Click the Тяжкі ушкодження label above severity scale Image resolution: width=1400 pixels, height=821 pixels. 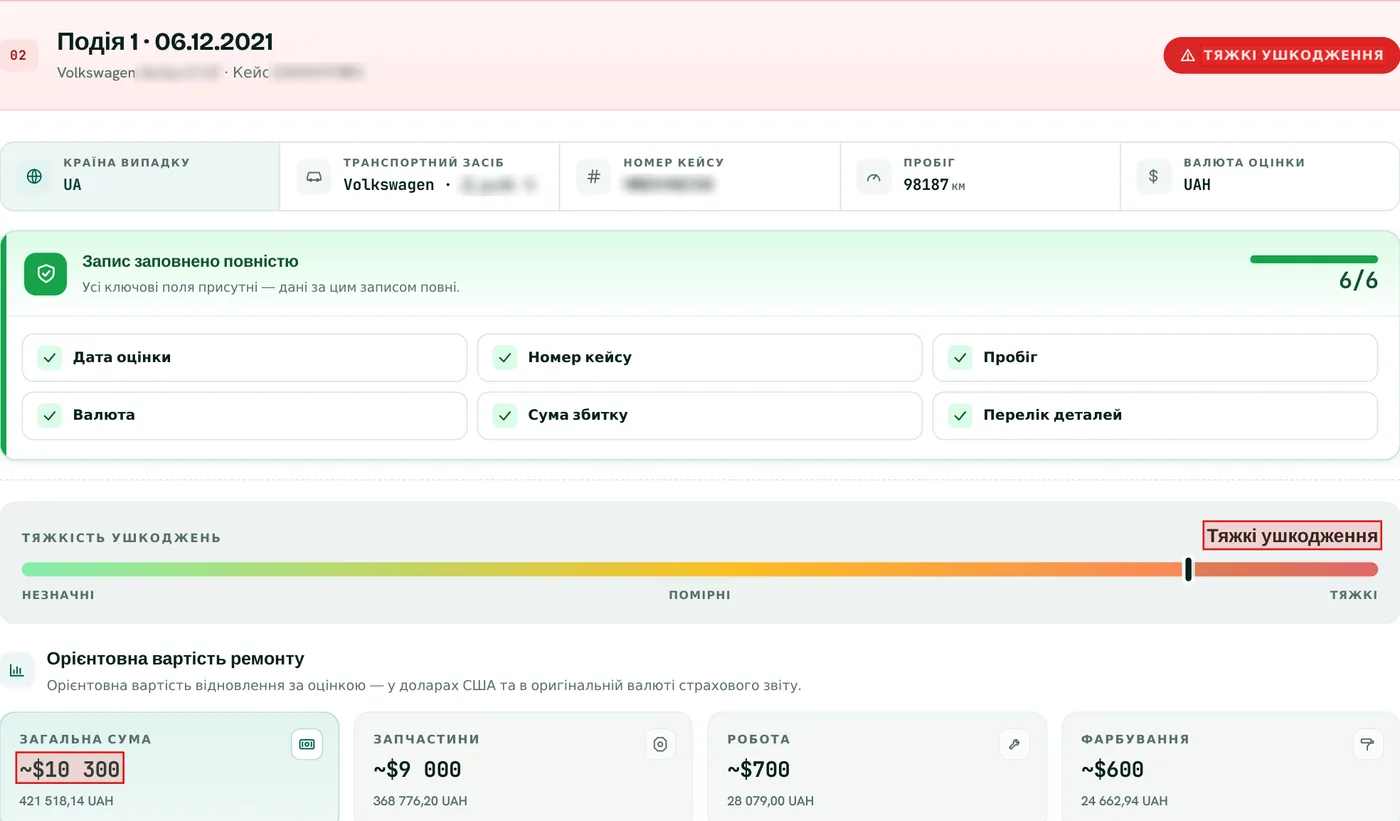(1292, 536)
